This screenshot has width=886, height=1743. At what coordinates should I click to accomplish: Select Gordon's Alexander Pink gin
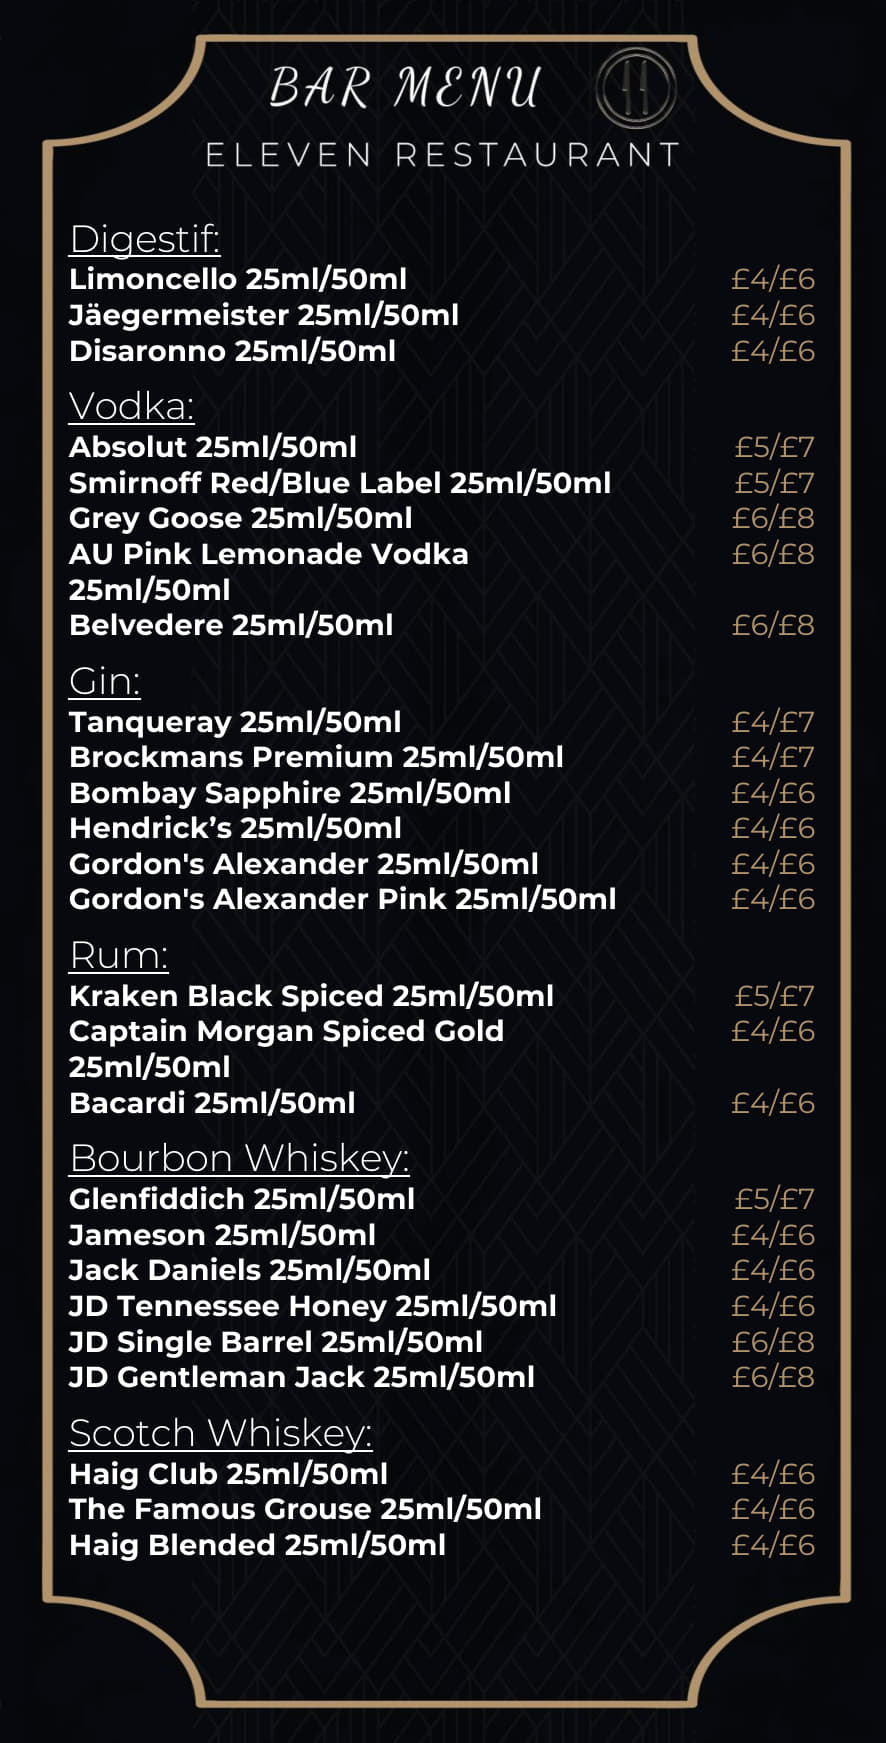coord(342,899)
